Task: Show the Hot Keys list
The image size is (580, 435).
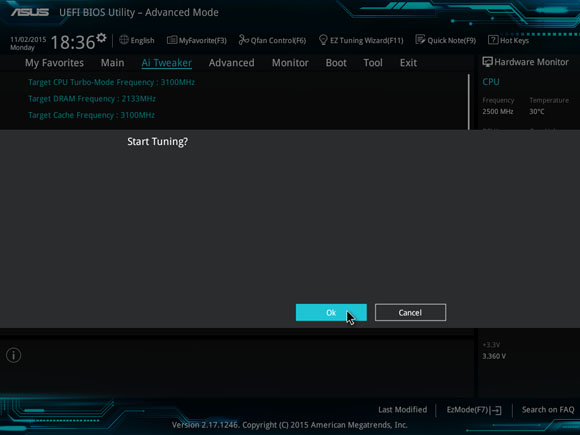Action: (x=509, y=40)
